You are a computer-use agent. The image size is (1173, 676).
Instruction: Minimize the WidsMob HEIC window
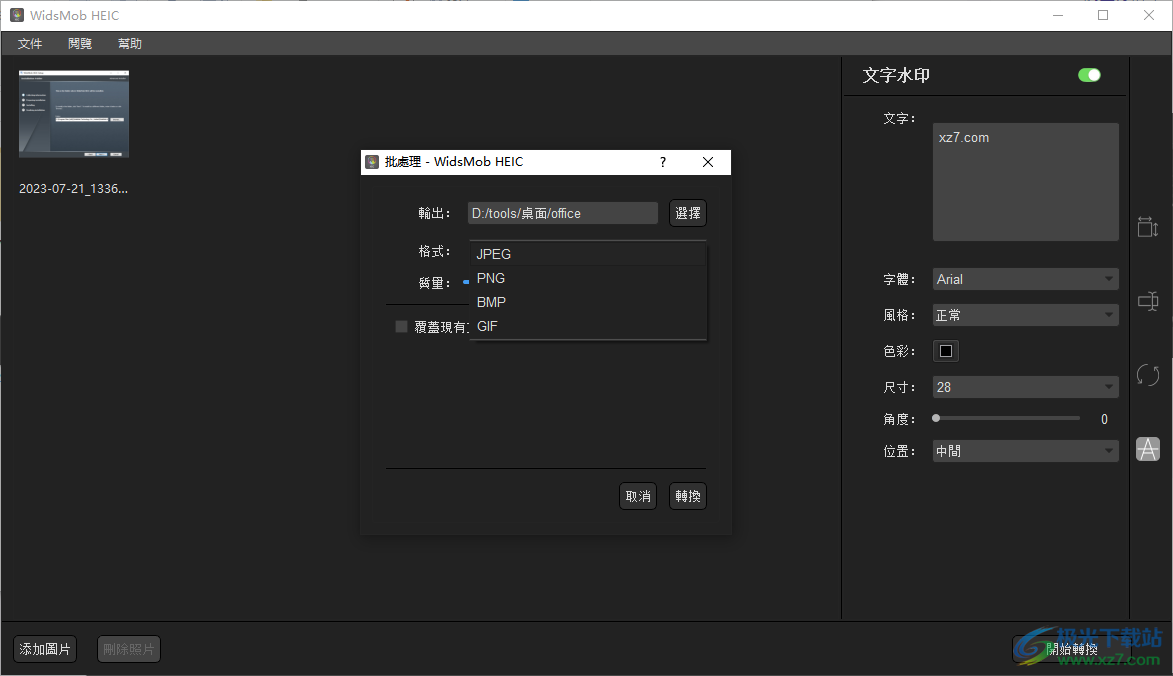click(1058, 15)
